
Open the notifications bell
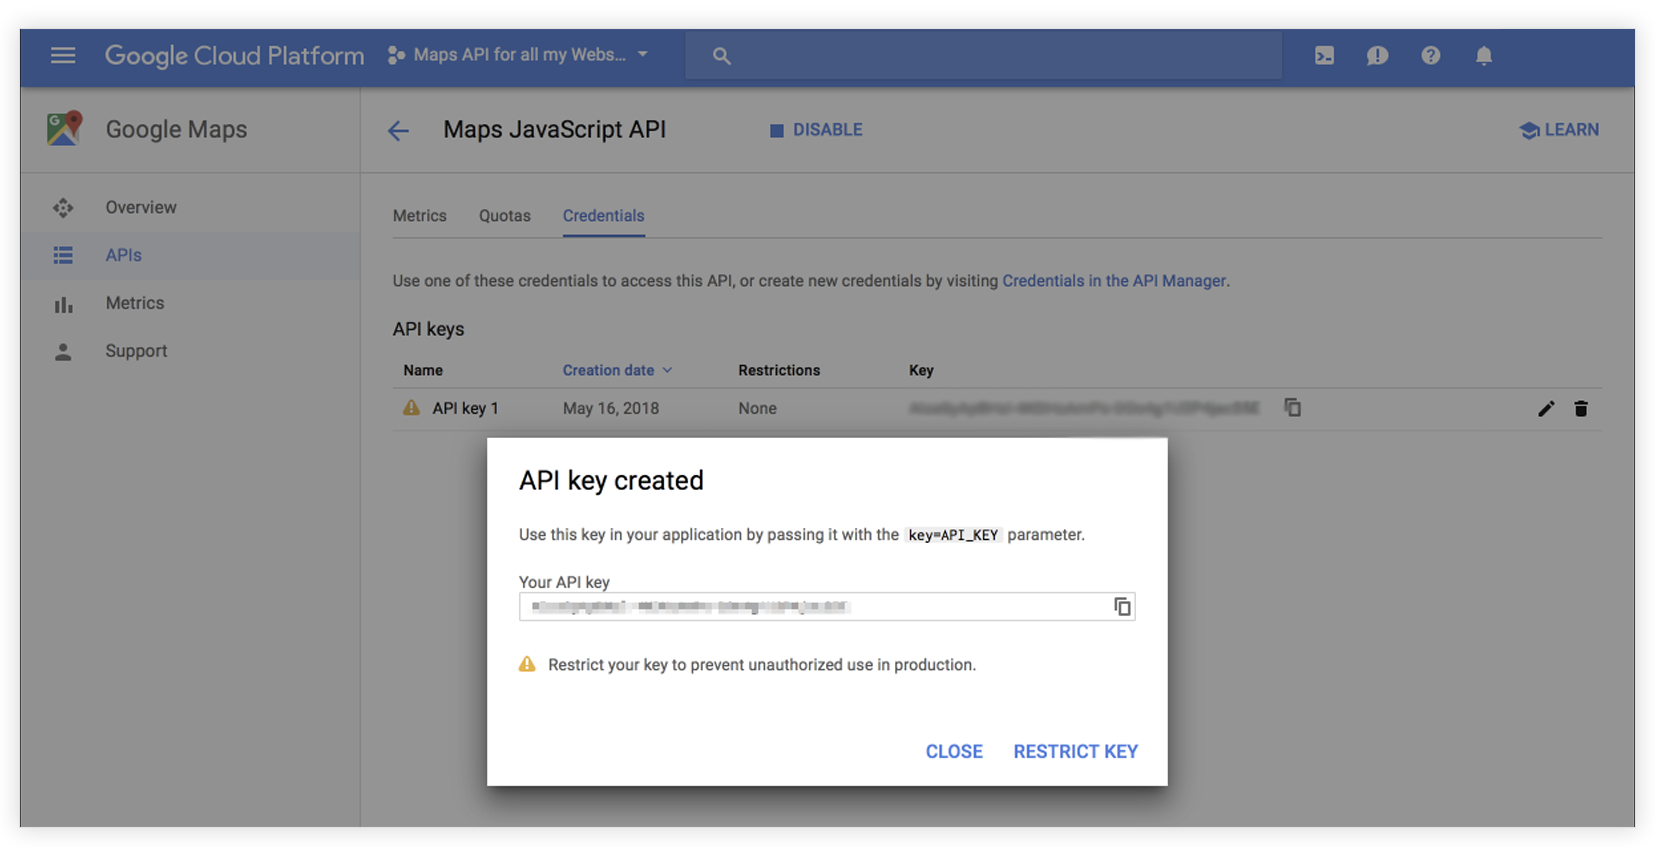pyautogui.click(x=1484, y=56)
